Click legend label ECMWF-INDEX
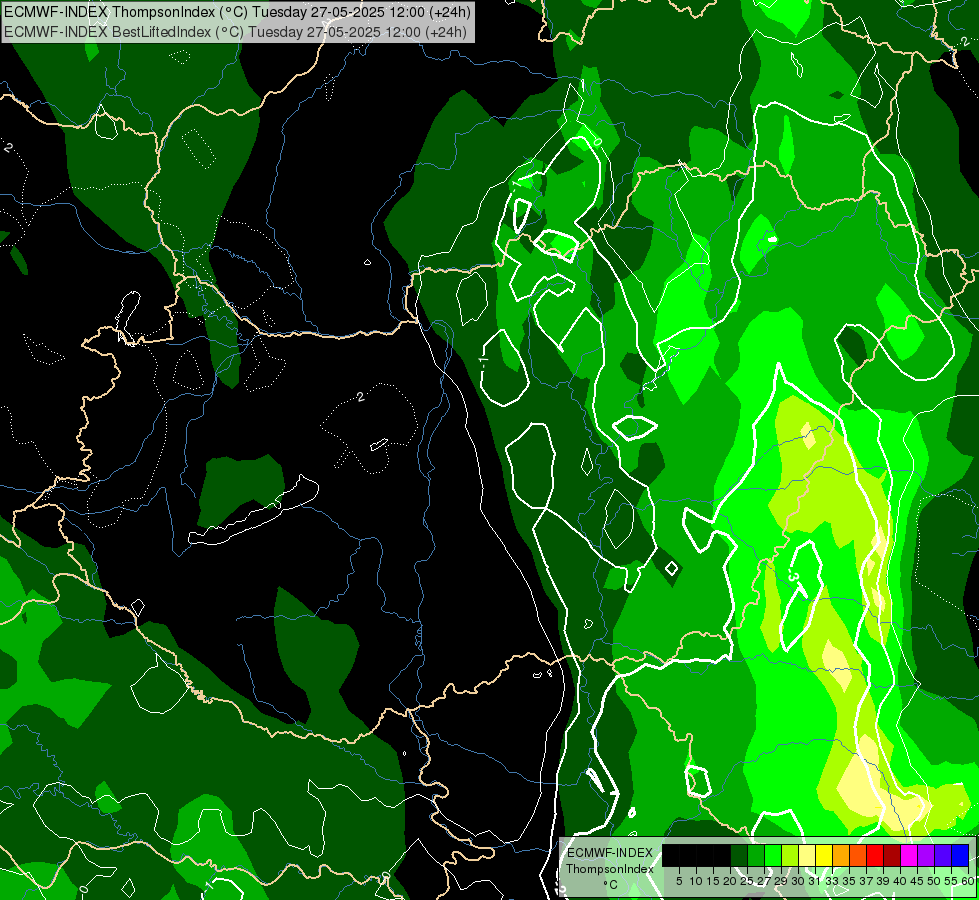The height and width of the screenshot is (900, 979). click(x=610, y=853)
